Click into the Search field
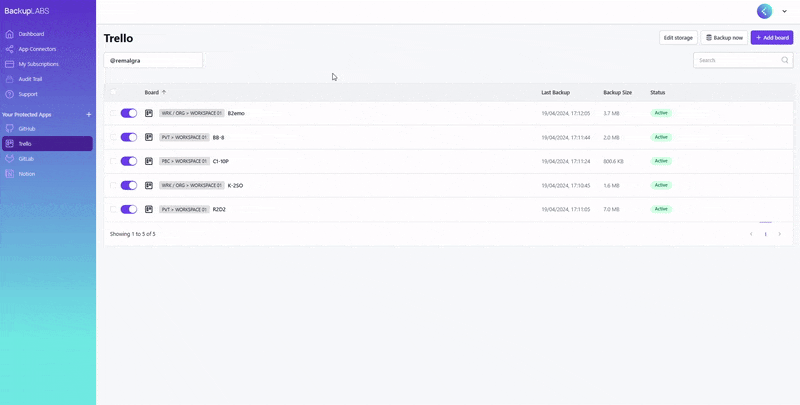This screenshot has height=405, width=800. (x=743, y=60)
